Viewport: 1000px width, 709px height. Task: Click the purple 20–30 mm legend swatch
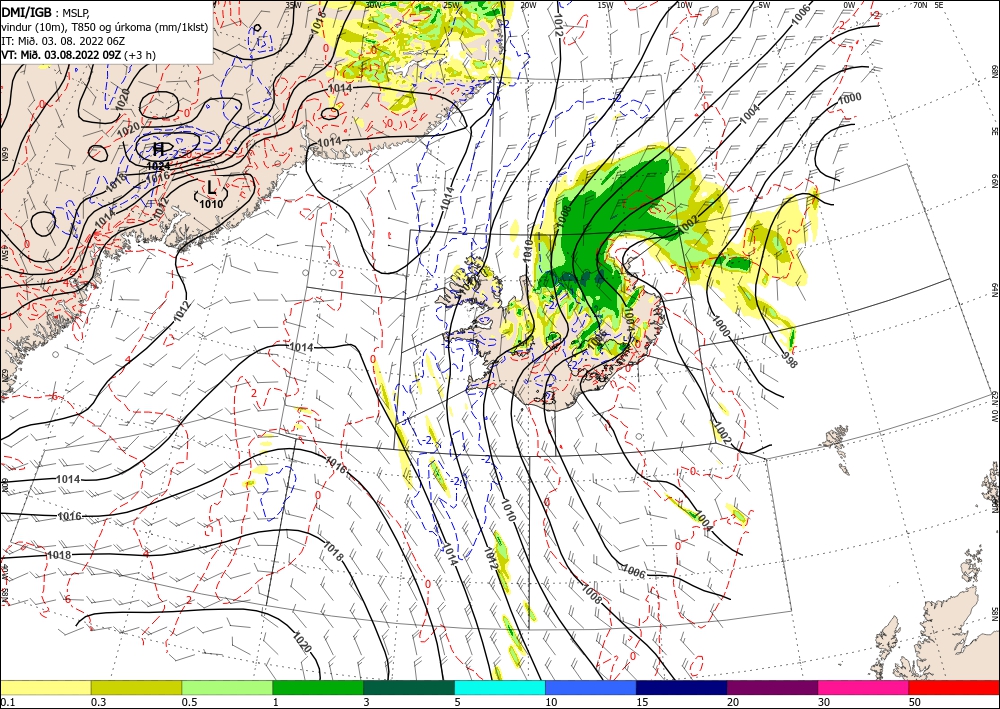pyautogui.click(x=772, y=687)
